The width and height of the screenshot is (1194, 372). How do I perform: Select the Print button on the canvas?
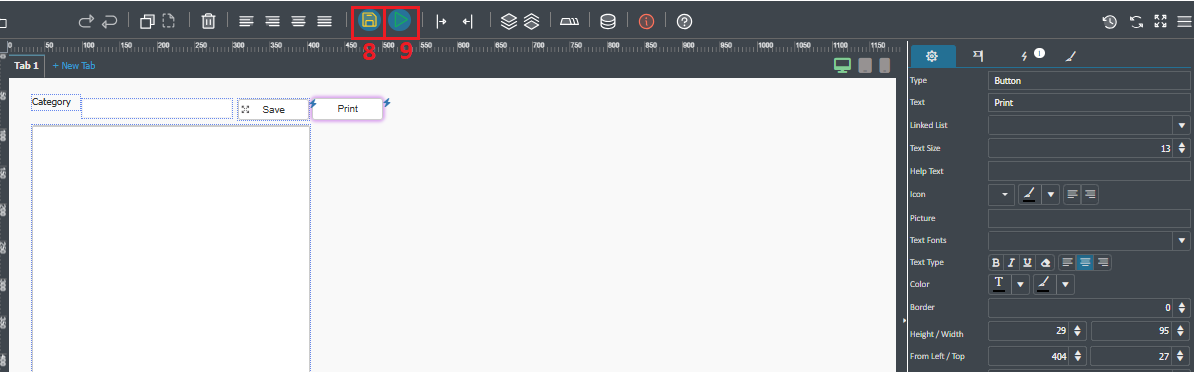click(x=347, y=109)
